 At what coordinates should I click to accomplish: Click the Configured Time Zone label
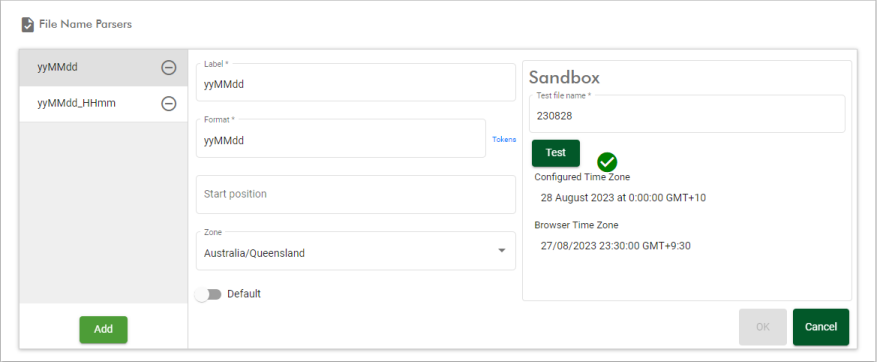point(582,177)
